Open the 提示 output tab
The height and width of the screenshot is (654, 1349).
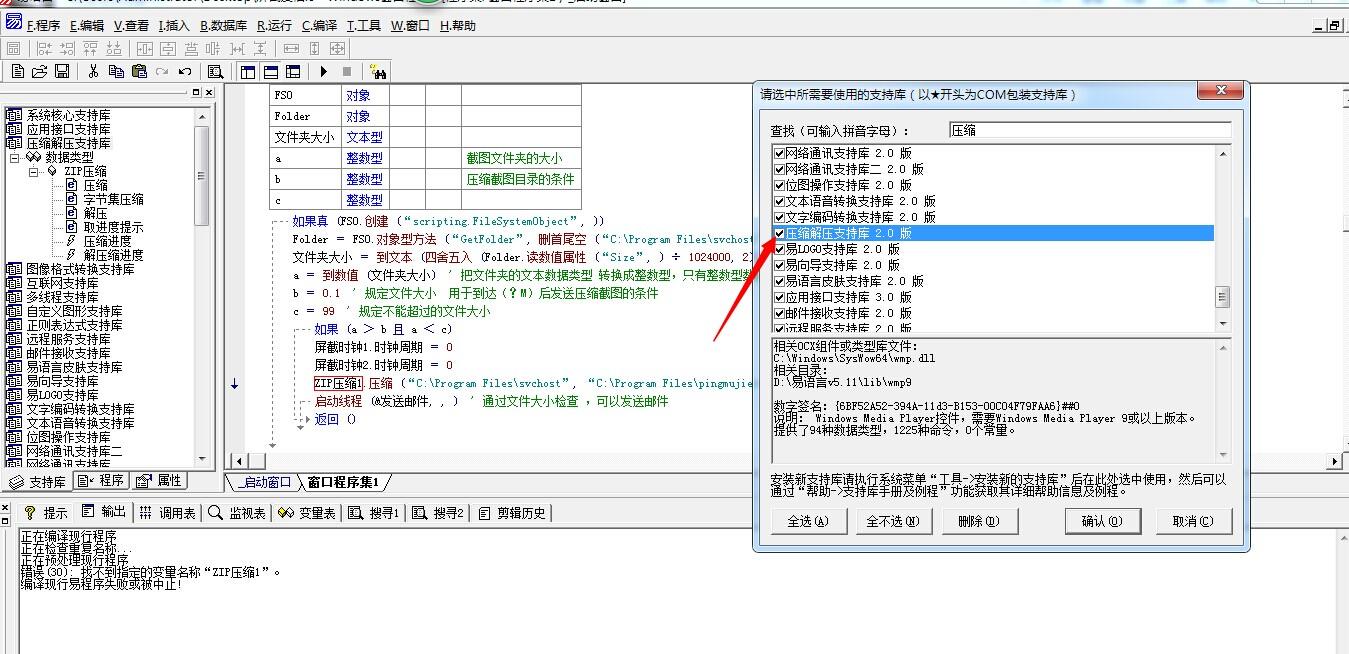tap(47, 513)
